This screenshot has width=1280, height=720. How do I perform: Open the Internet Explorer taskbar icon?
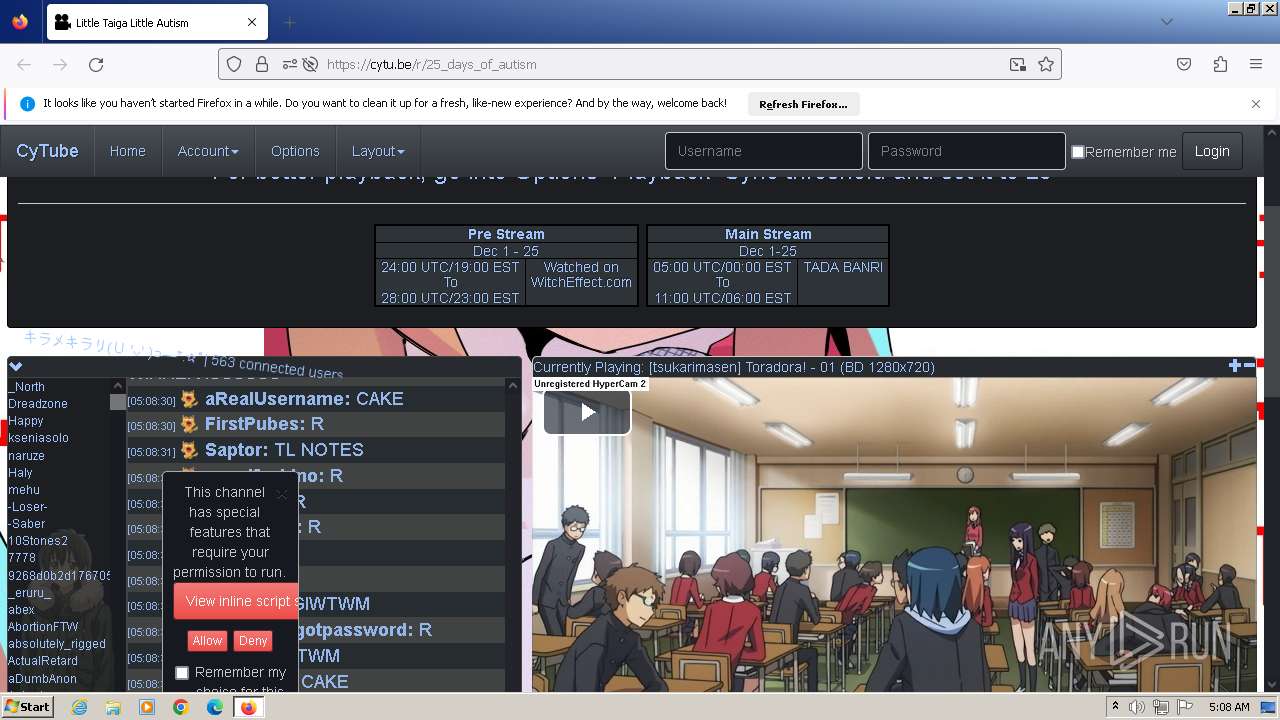(79, 707)
